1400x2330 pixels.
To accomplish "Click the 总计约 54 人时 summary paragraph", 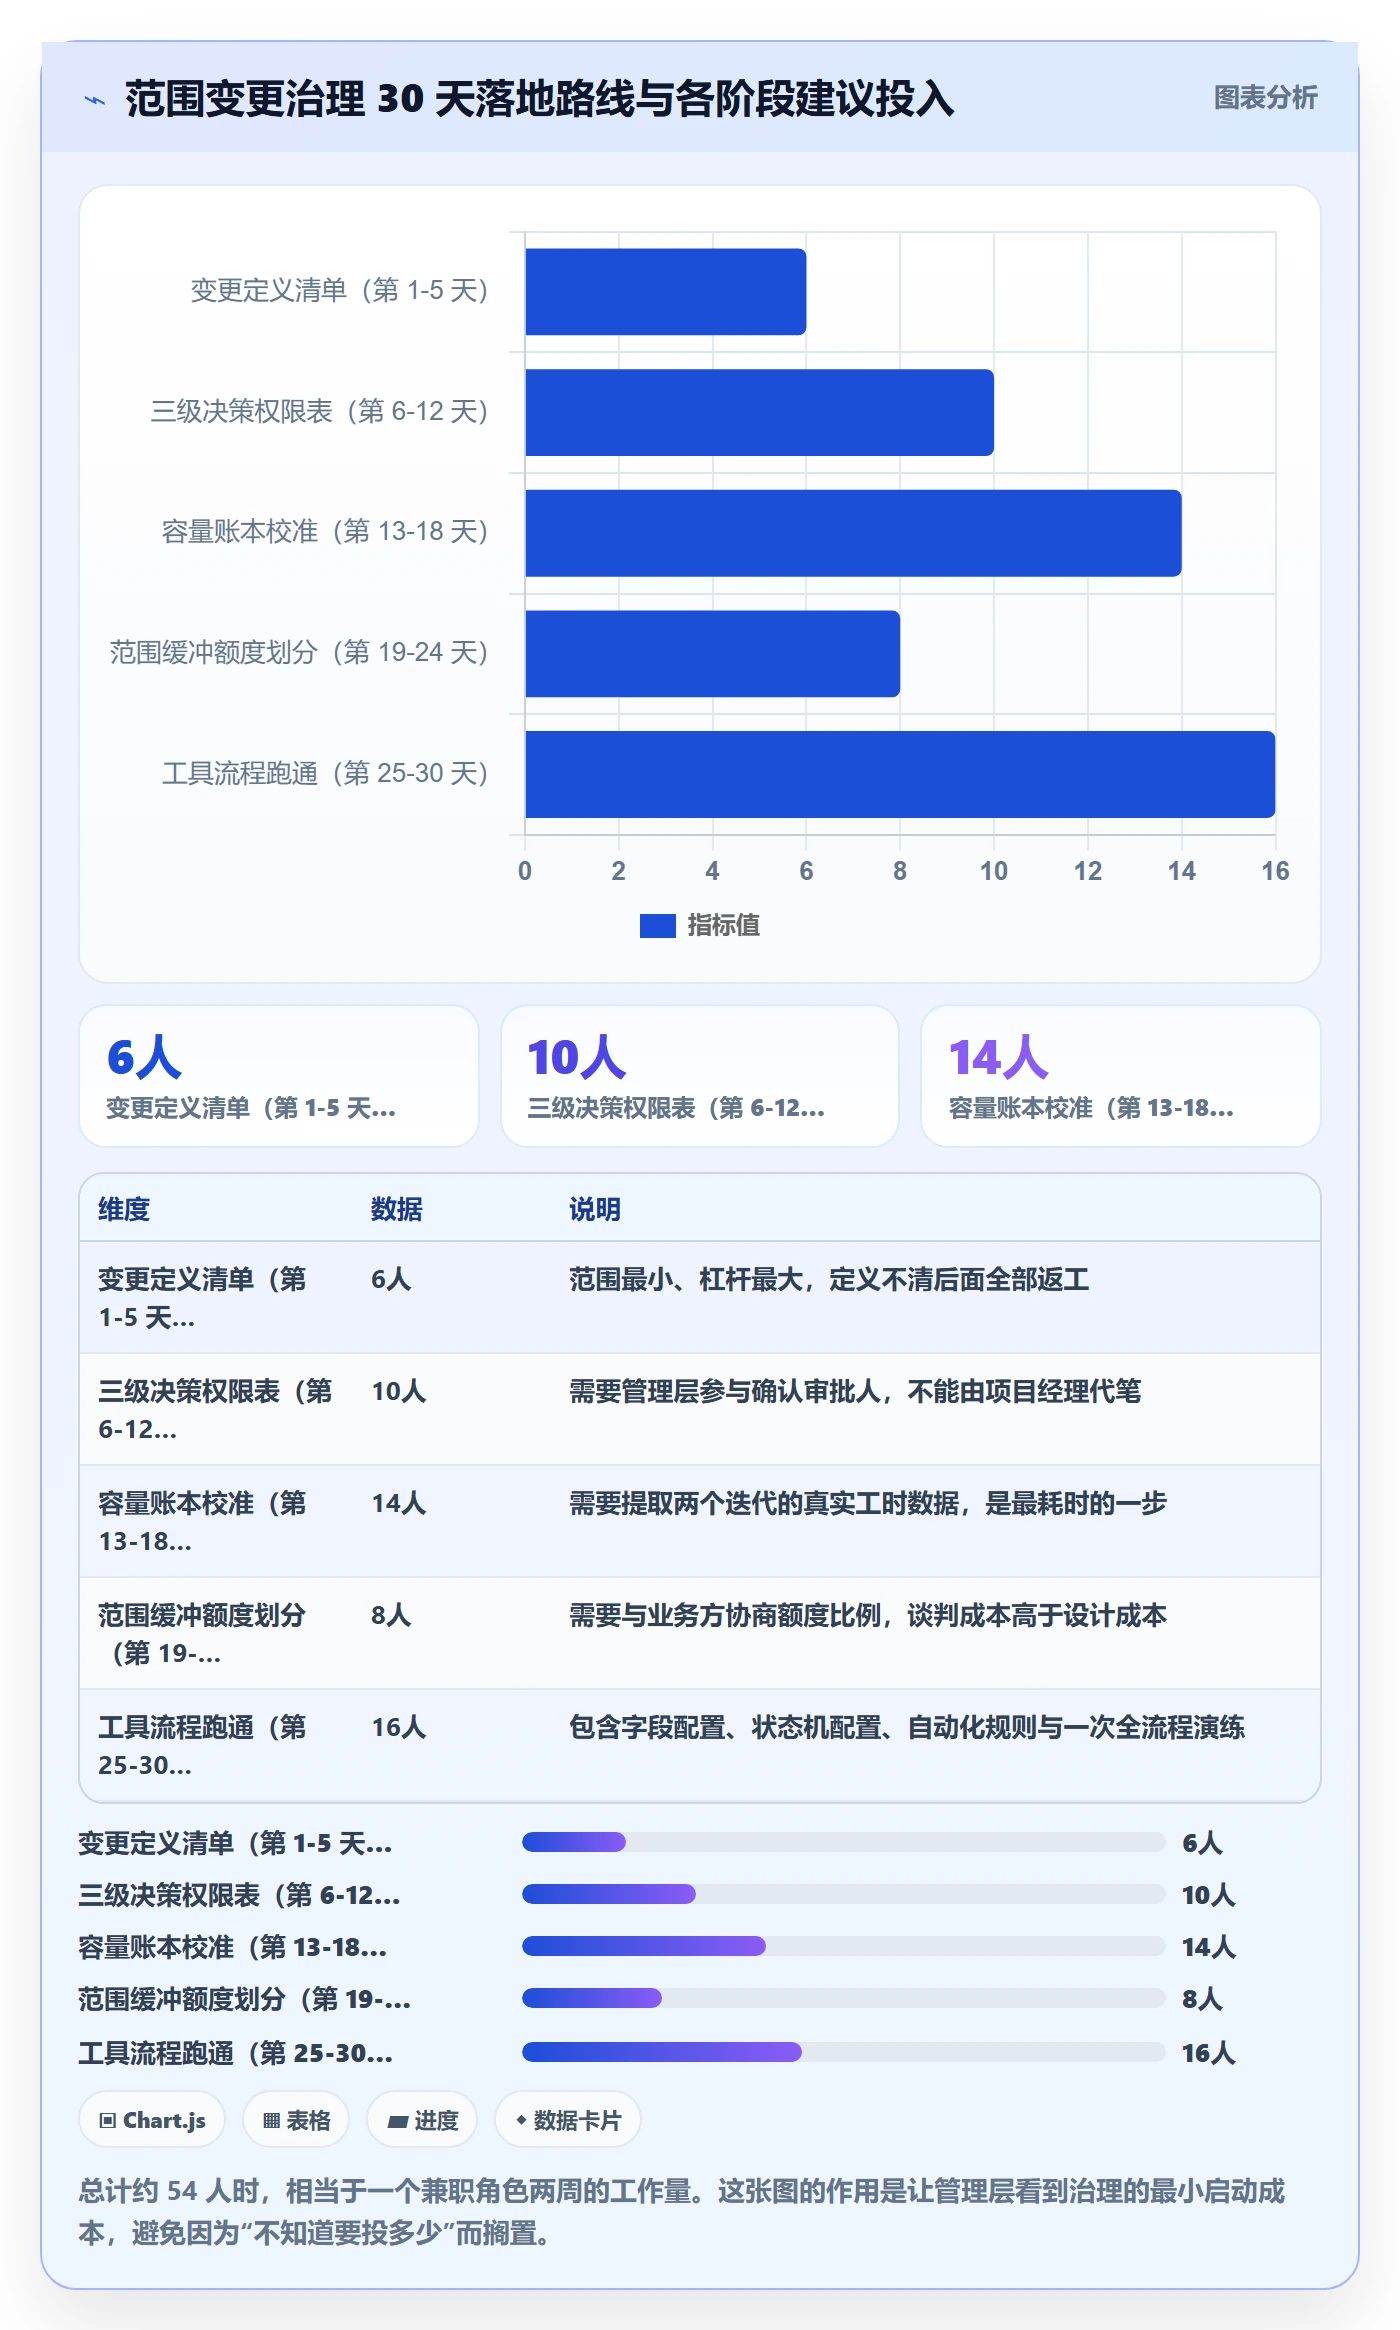I will click(682, 2211).
